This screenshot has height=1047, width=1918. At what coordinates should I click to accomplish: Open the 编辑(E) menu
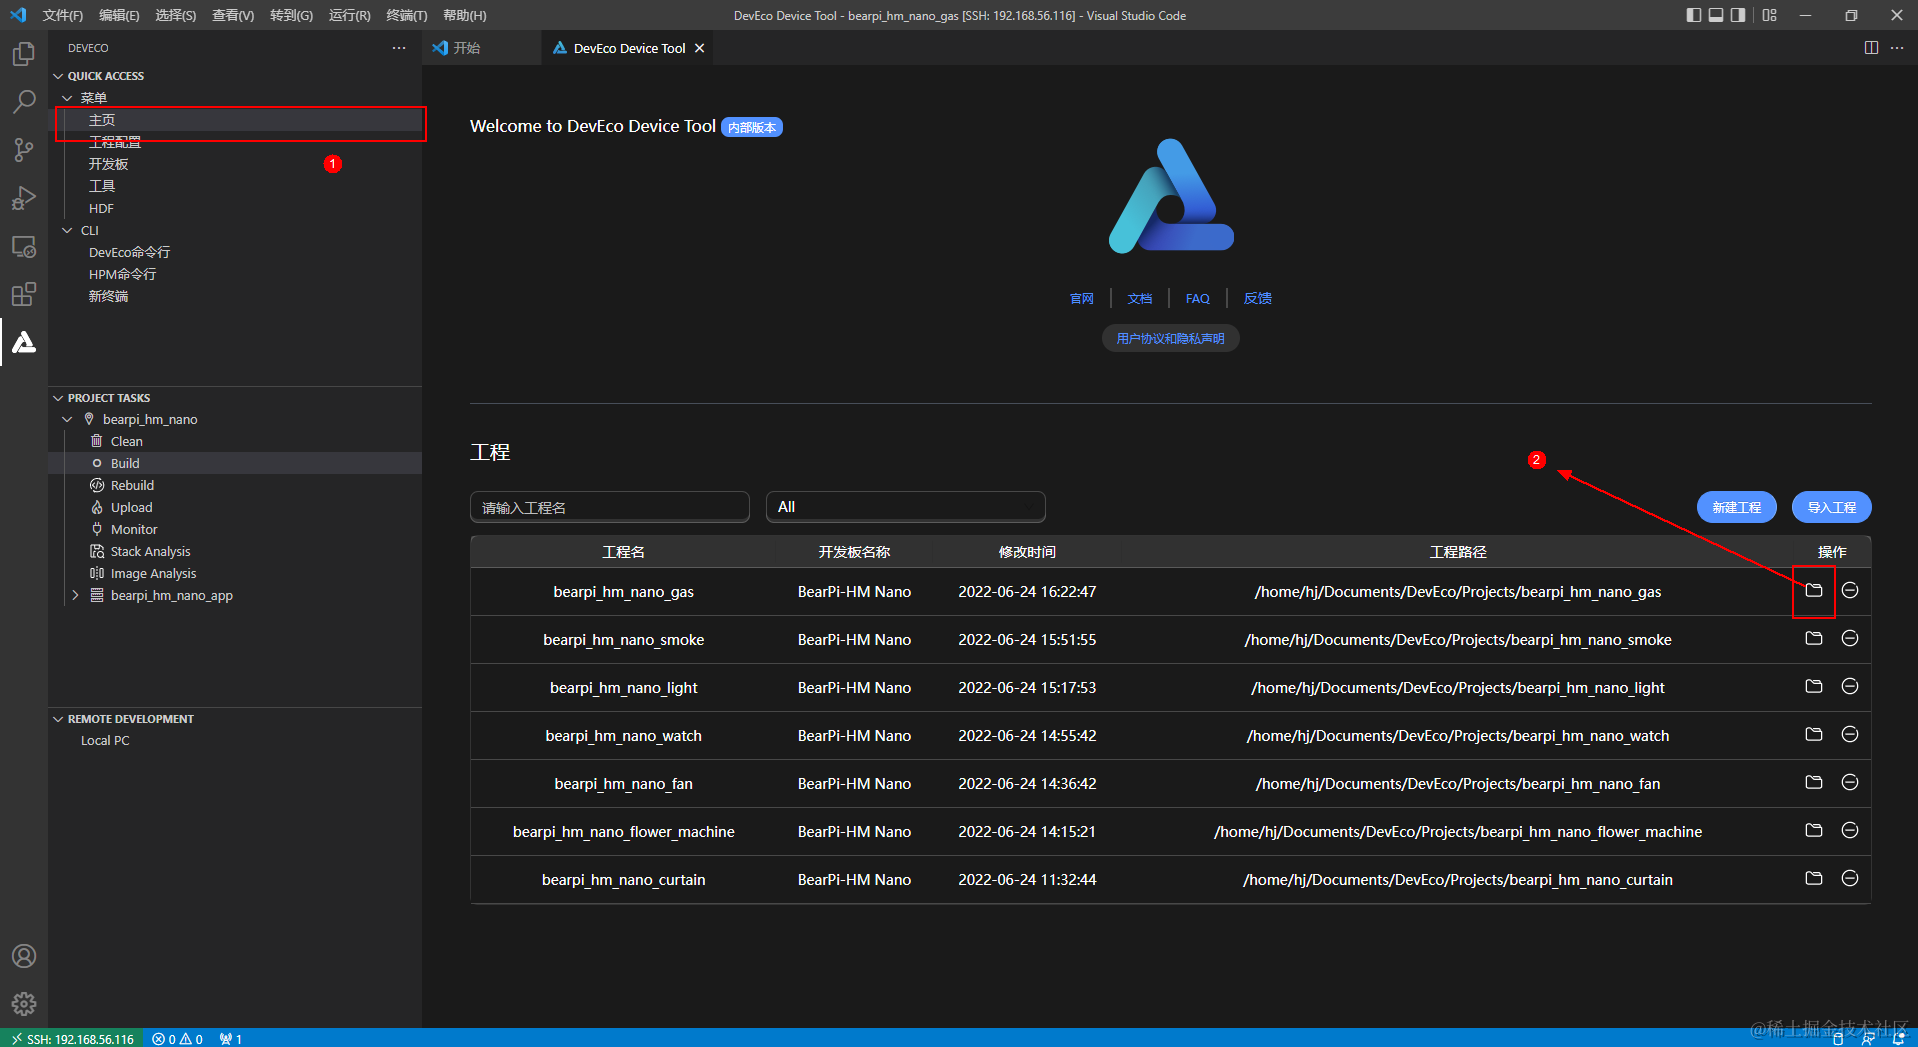(120, 15)
